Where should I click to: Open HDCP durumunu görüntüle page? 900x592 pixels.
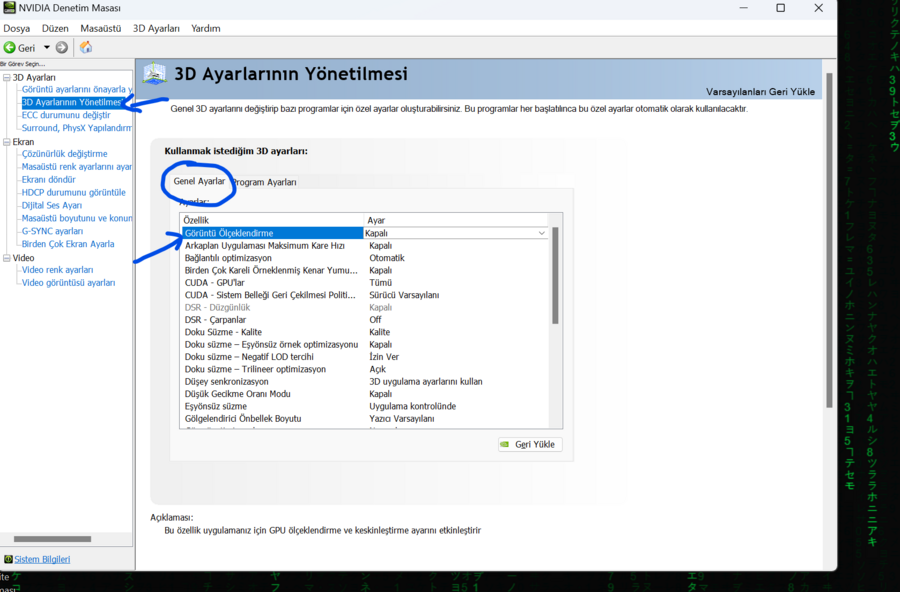73,192
